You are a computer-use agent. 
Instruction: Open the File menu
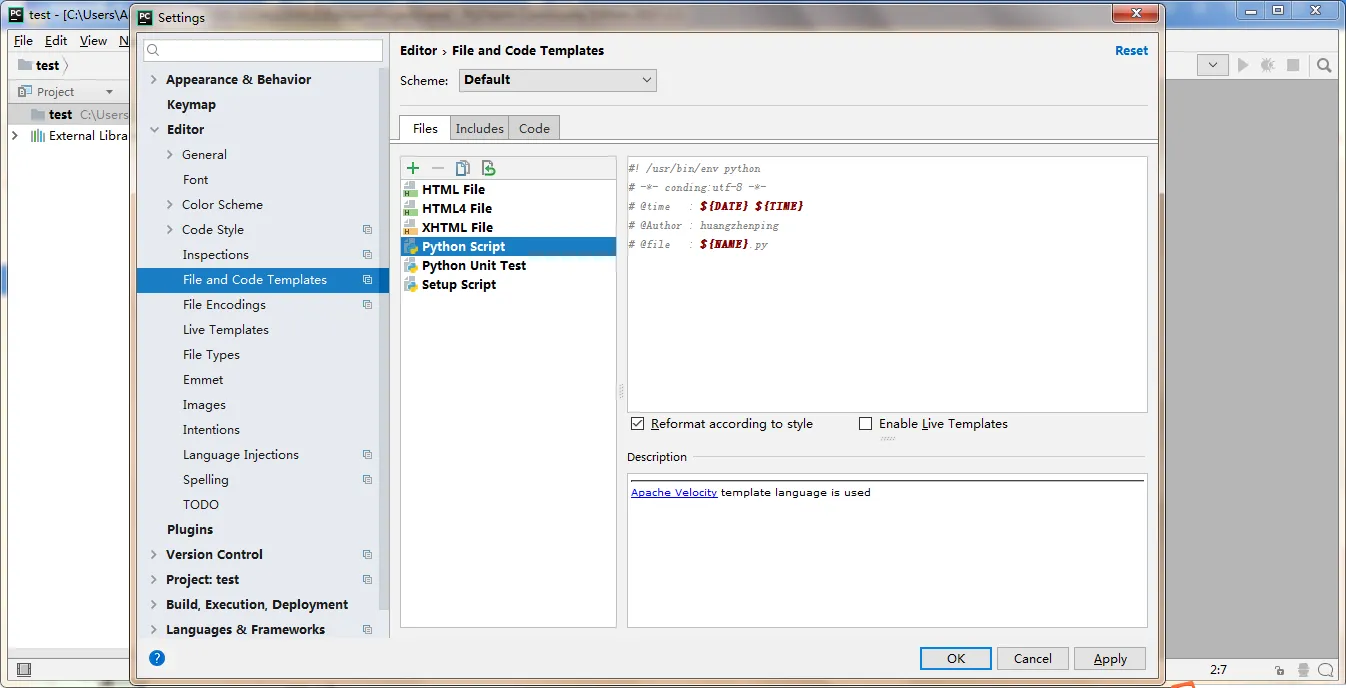[x=23, y=41]
